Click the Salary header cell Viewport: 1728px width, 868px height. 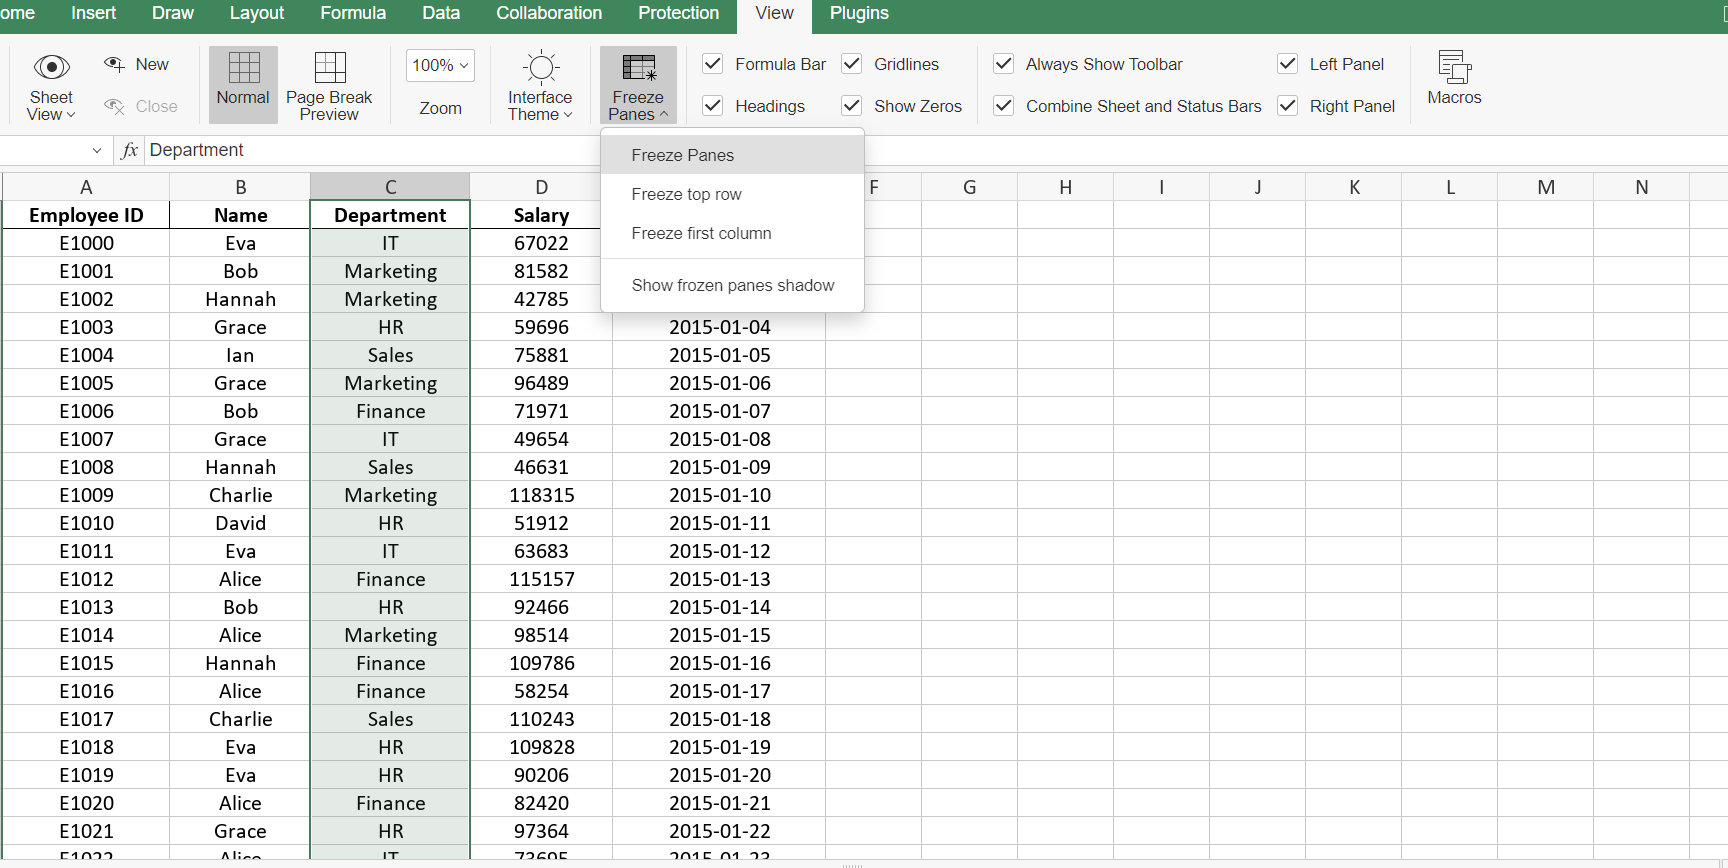[x=541, y=215]
